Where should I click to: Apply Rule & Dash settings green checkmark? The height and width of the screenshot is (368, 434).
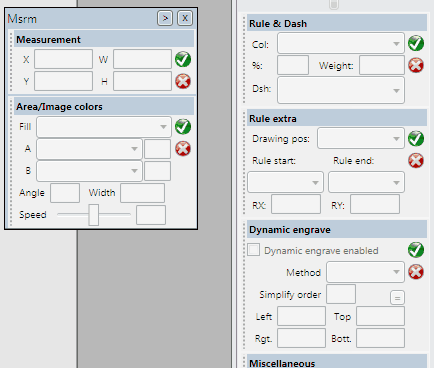416,43
